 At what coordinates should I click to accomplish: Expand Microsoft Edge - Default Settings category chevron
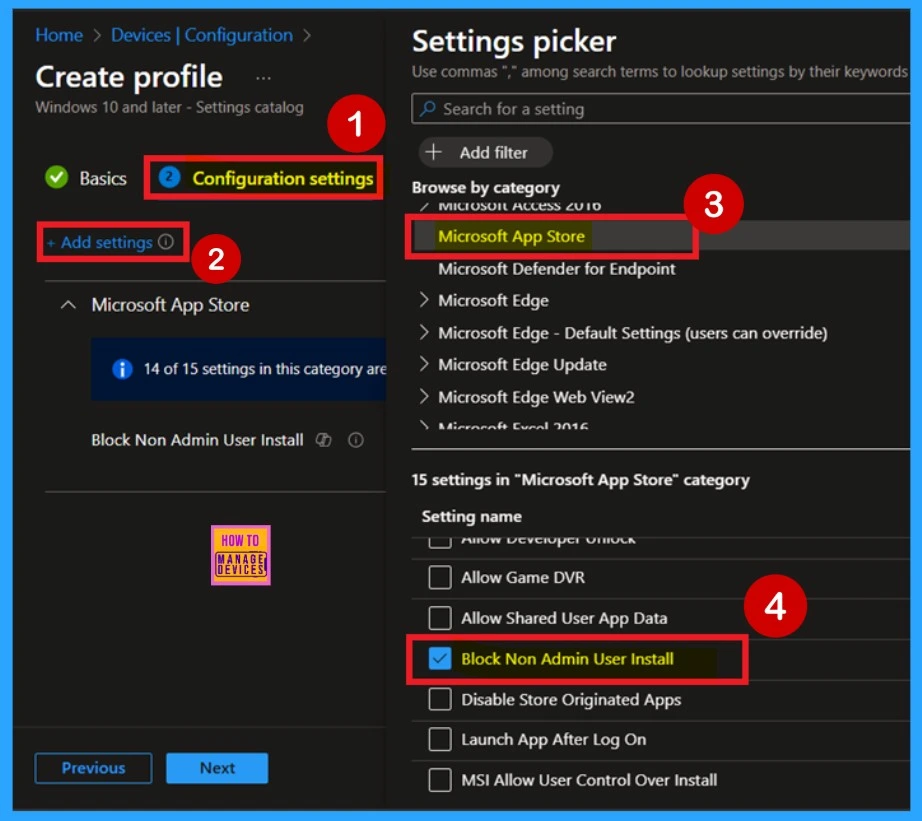point(423,332)
